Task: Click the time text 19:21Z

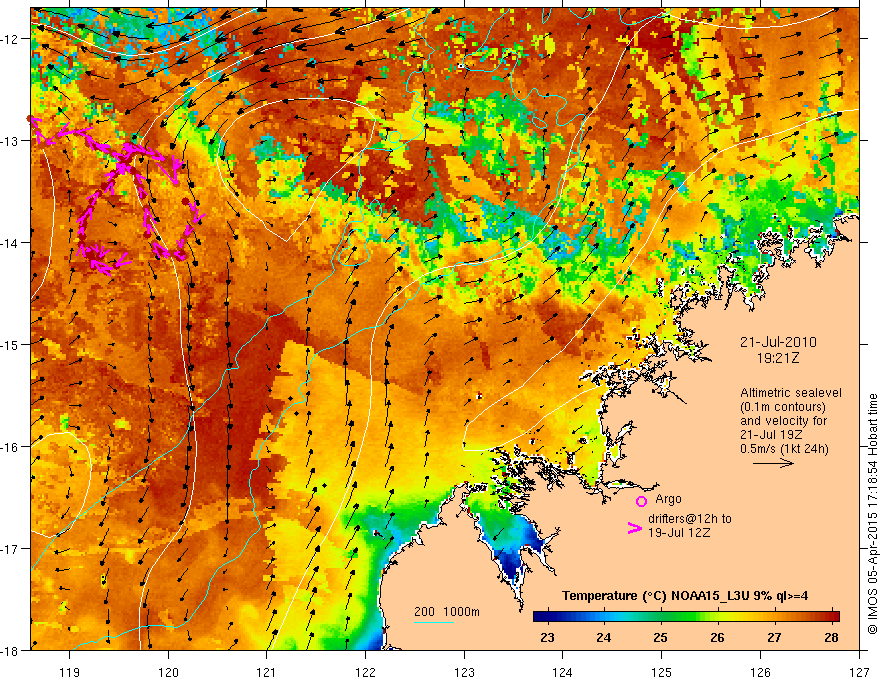Action: 778,358
